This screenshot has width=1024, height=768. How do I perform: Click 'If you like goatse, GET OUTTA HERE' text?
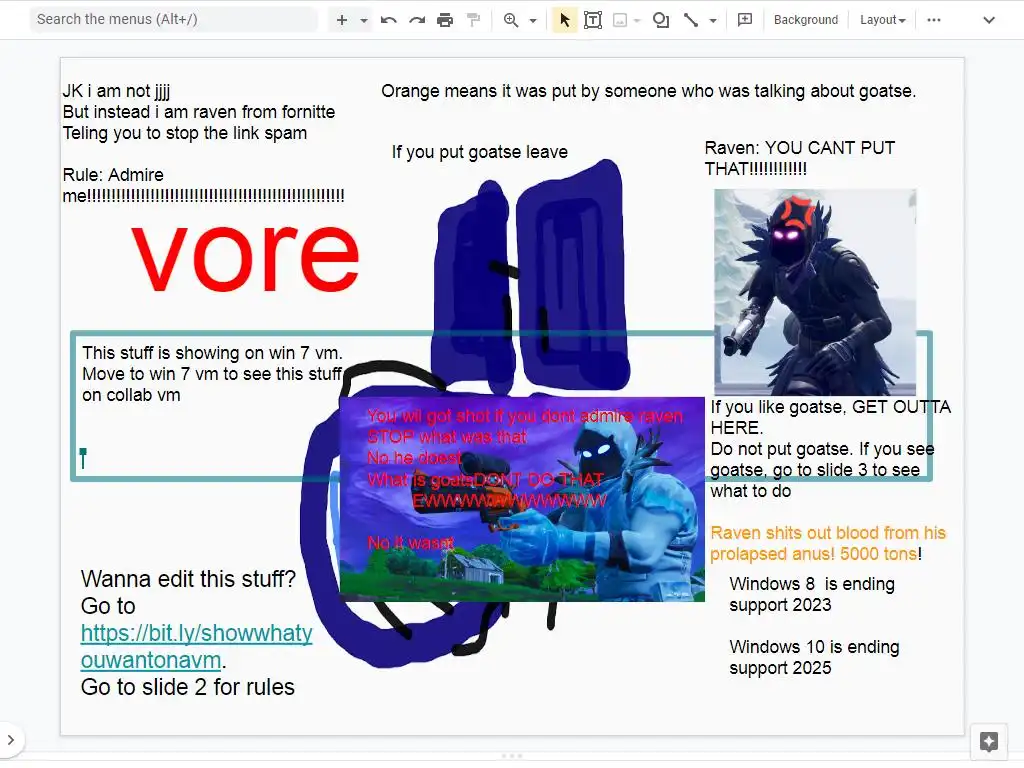tap(831, 417)
